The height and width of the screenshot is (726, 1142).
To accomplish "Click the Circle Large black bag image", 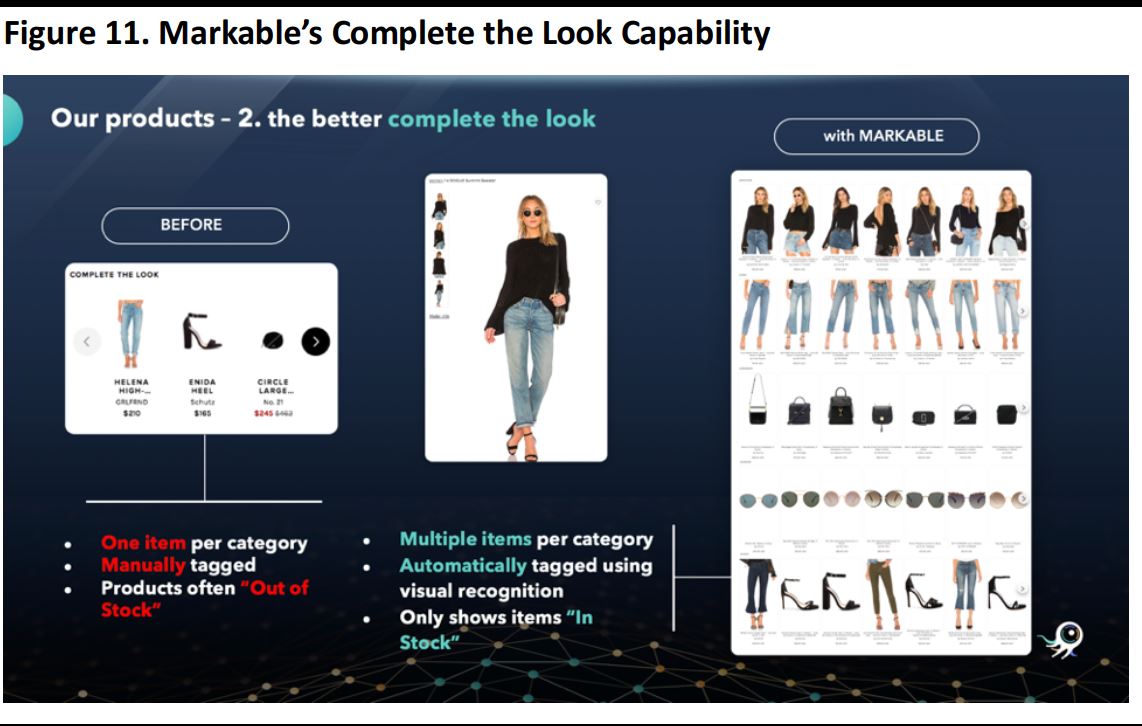I will coord(272,342).
